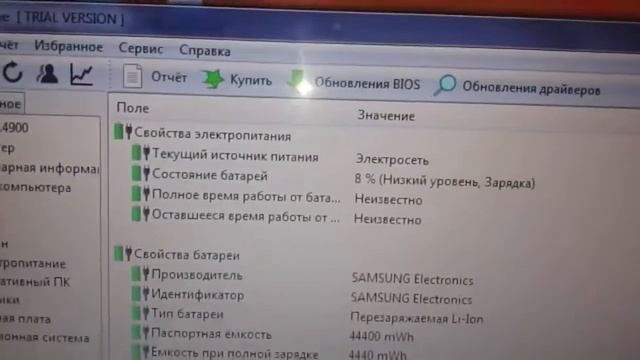
Task: Select the Тип батареи field
Action: (187, 314)
